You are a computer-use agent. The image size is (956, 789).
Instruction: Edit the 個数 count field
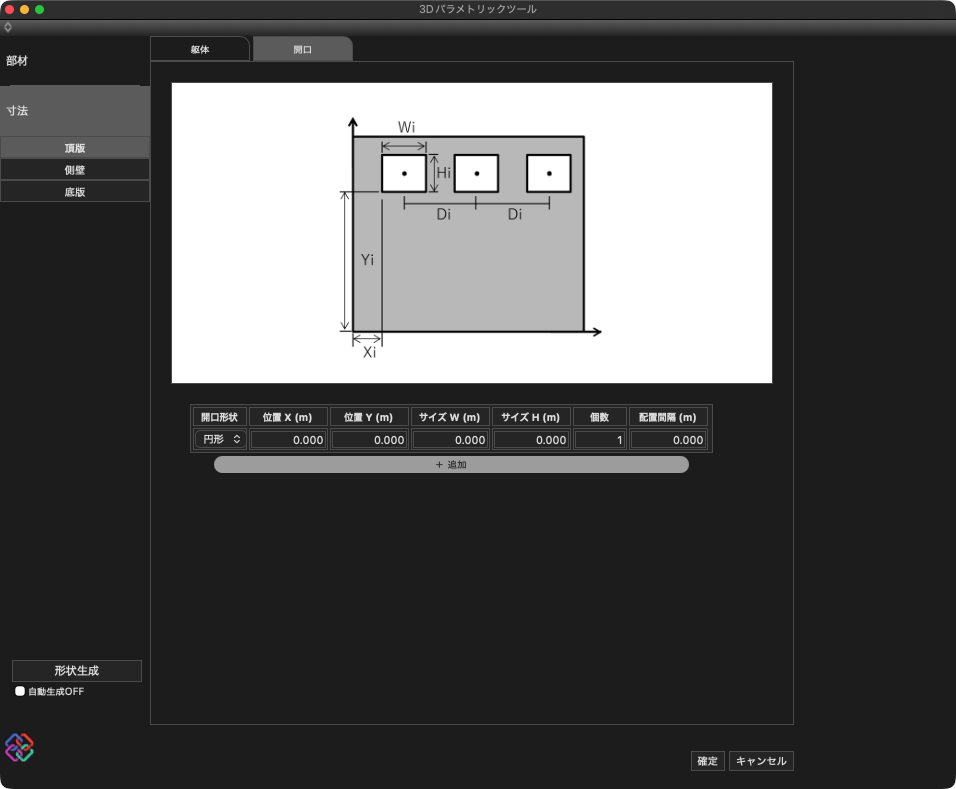(600, 440)
